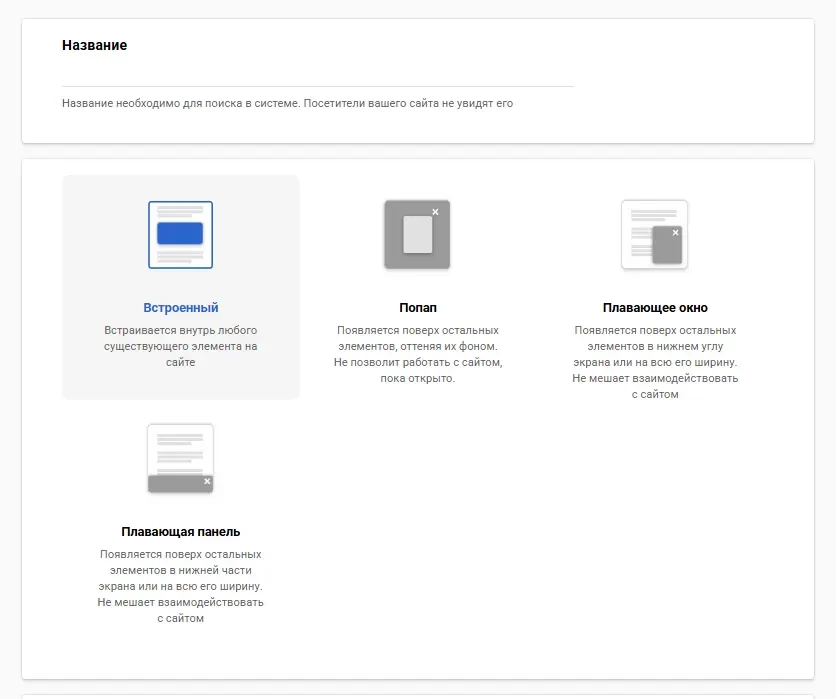Select the Встроенный title label
The height and width of the screenshot is (699, 836).
point(180,308)
